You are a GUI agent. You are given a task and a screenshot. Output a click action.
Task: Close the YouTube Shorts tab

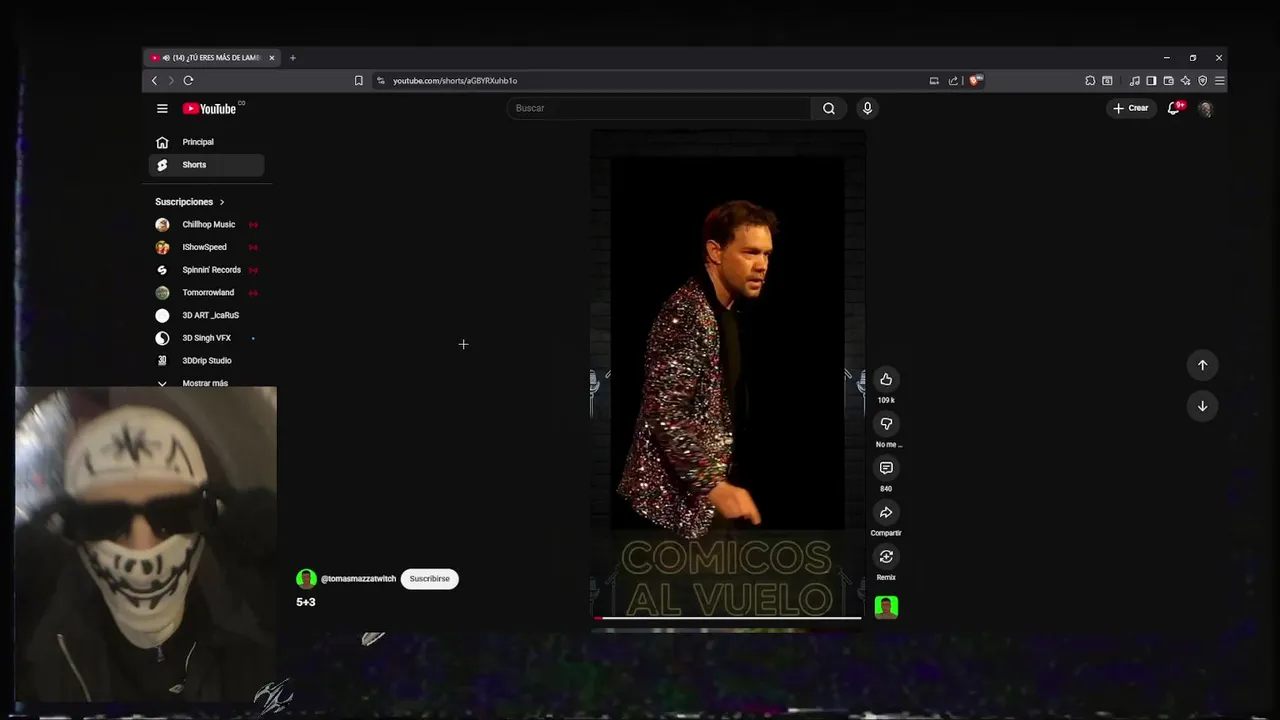[x=271, y=58]
